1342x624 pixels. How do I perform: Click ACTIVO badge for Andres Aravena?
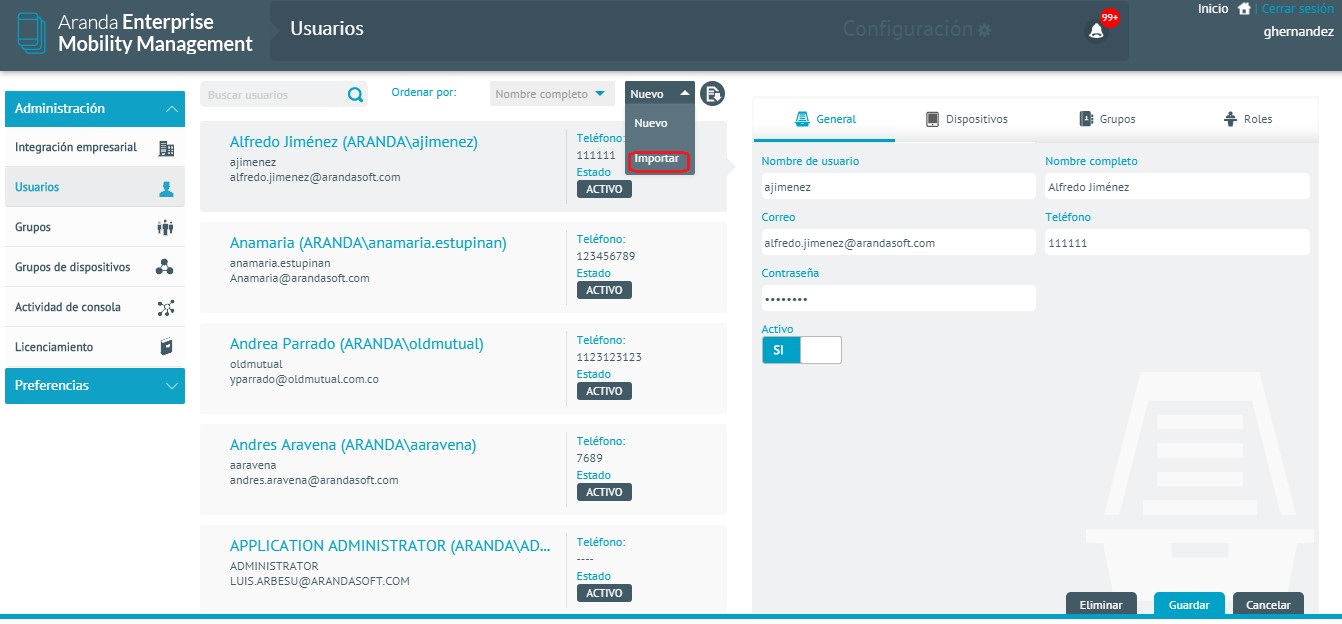tap(604, 492)
